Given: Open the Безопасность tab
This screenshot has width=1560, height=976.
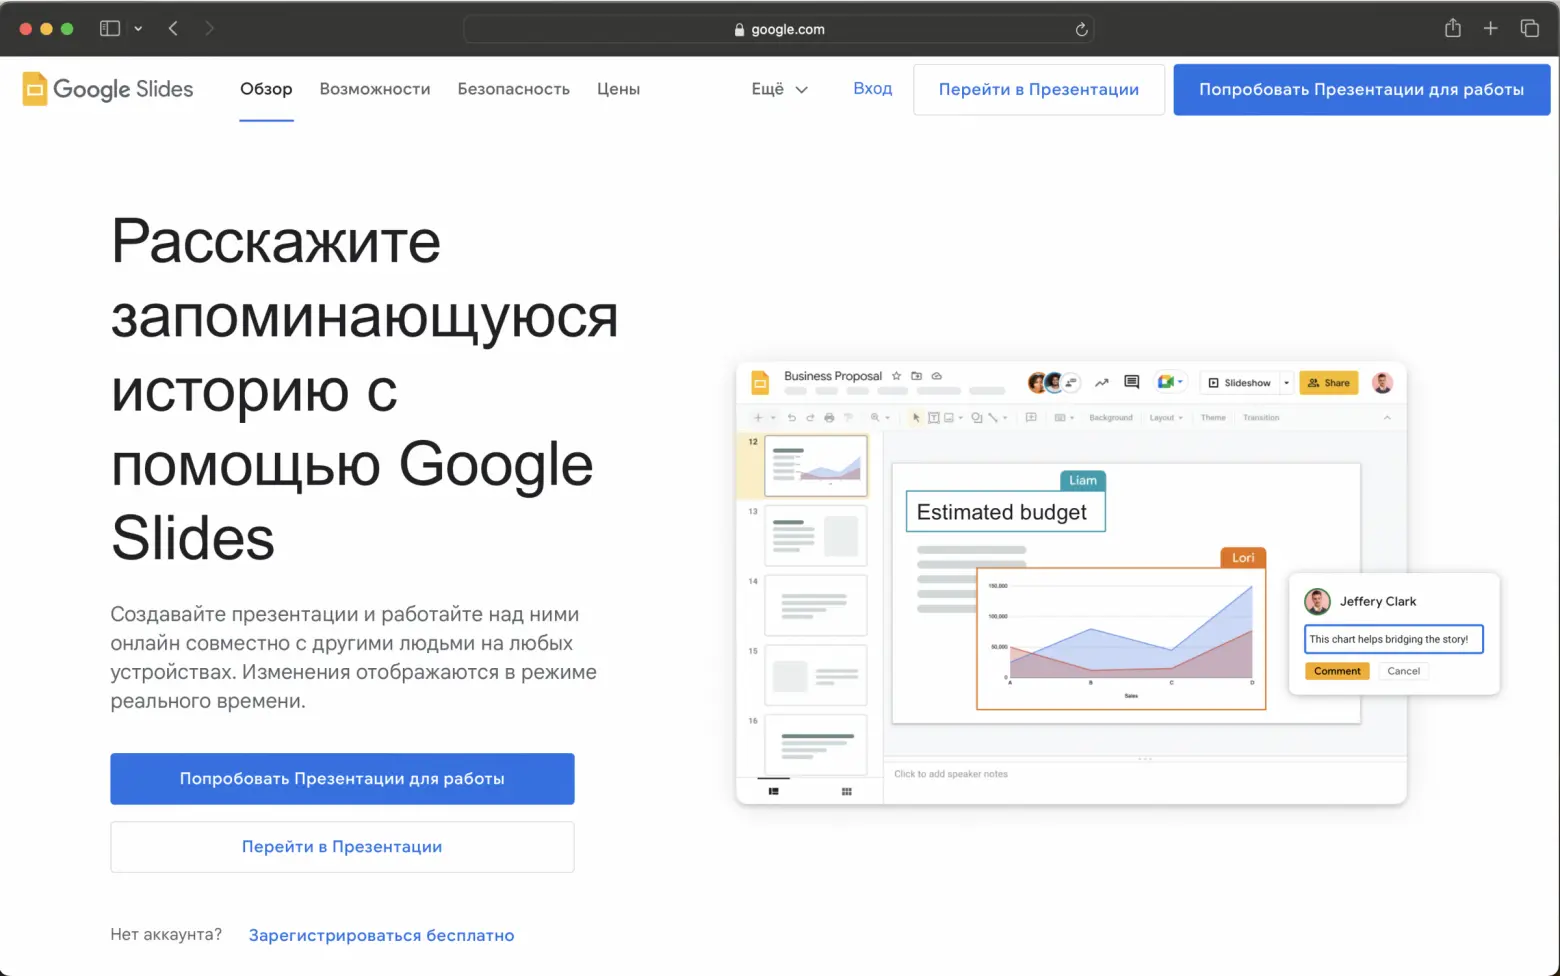Looking at the screenshot, I should pyautogui.click(x=514, y=89).
